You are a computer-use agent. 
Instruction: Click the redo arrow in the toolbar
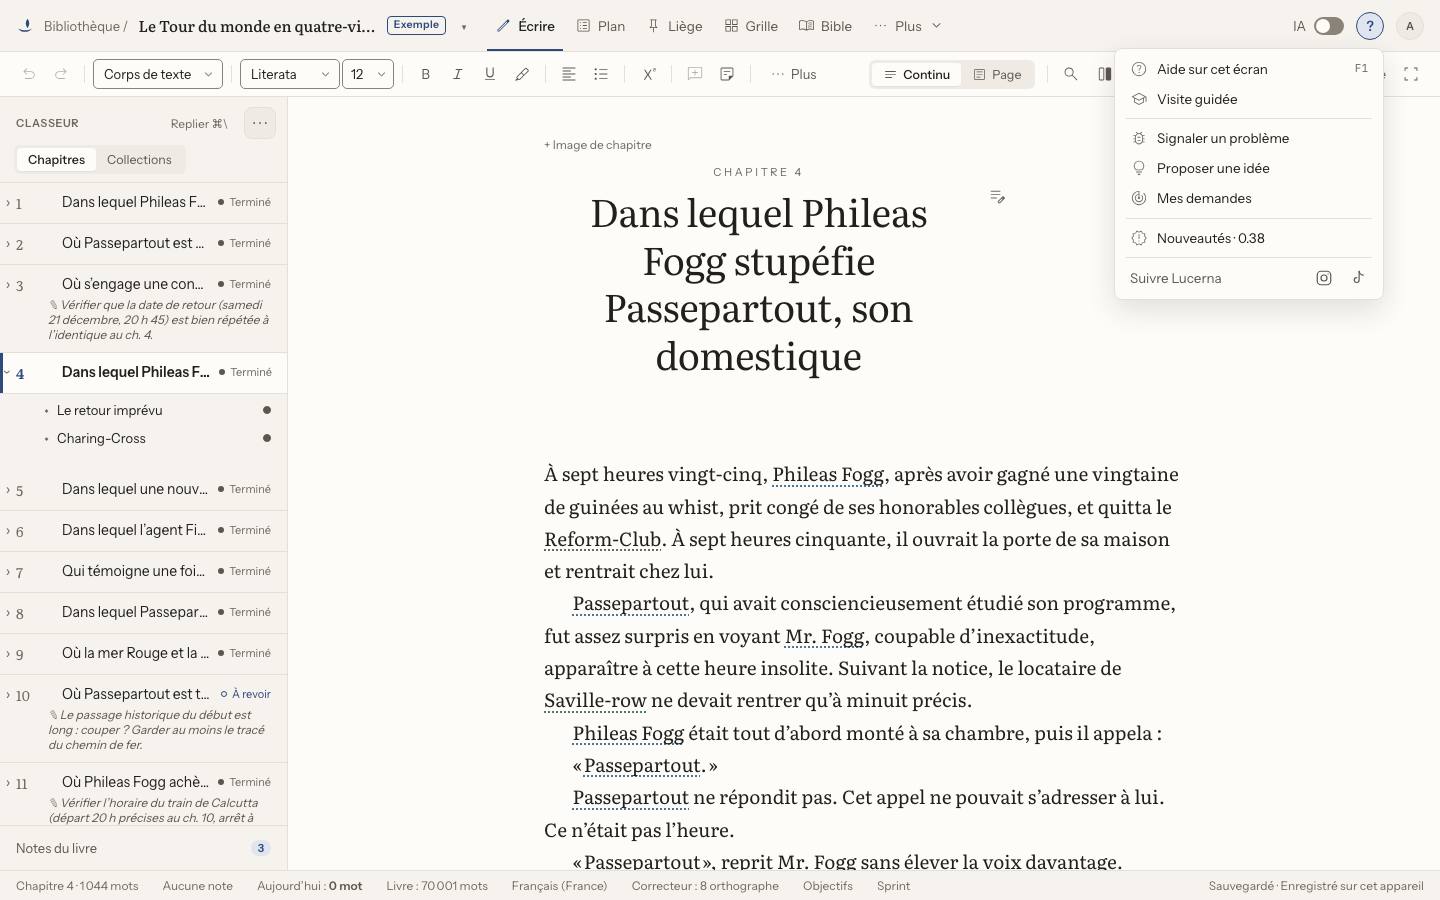61,74
